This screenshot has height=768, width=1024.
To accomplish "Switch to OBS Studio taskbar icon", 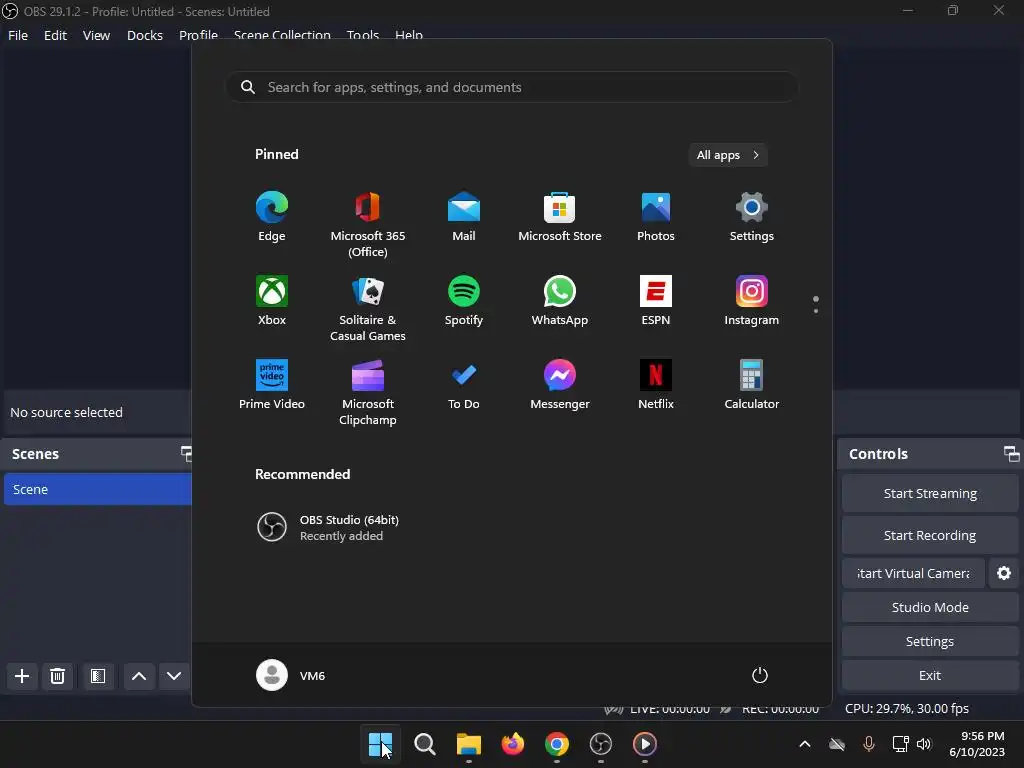I will coord(600,744).
